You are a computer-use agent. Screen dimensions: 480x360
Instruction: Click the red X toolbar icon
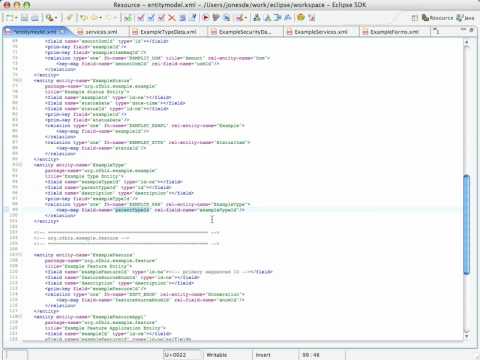click(x=172, y=18)
